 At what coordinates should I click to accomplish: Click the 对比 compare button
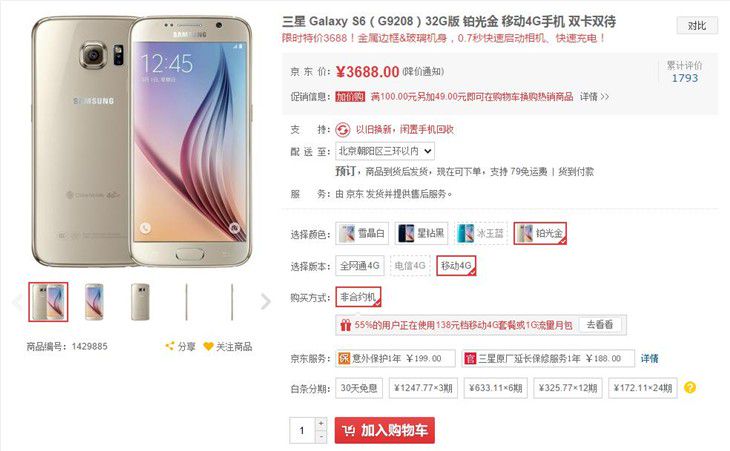pos(697,26)
